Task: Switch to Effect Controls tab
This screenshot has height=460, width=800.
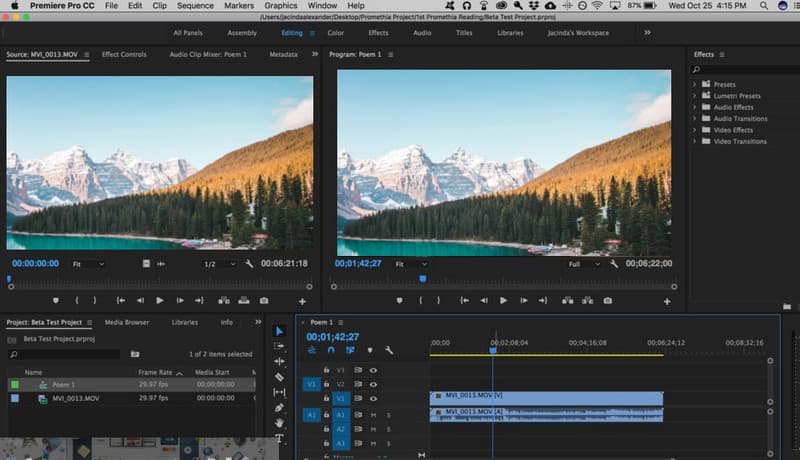Action: tap(124, 54)
